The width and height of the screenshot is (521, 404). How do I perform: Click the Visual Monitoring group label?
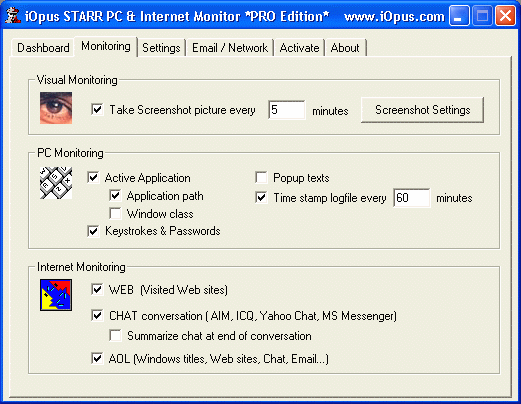[77, 80]
